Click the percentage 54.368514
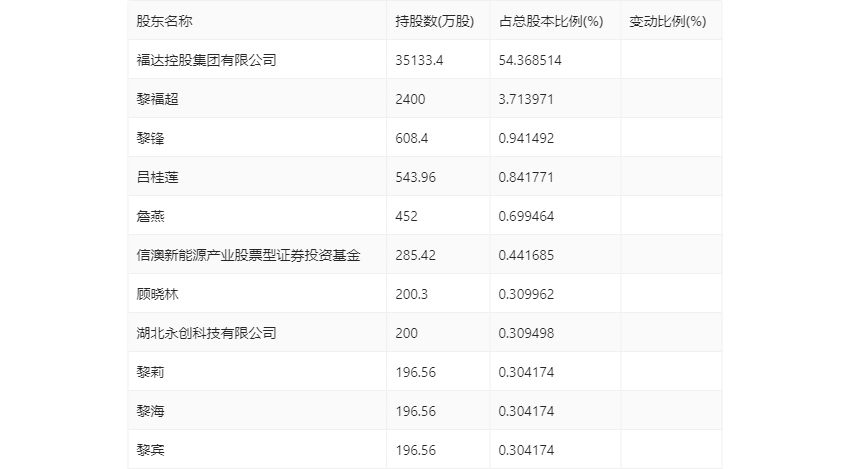This screenshot has height=469, width=850. tap(530, 60)
